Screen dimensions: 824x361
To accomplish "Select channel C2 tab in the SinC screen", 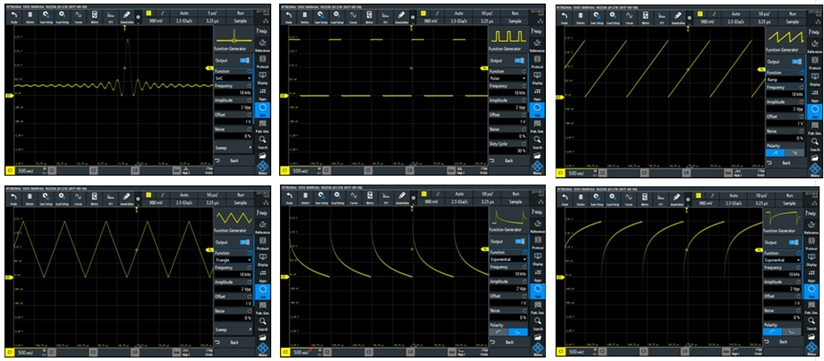I will (x=52, y=170).
